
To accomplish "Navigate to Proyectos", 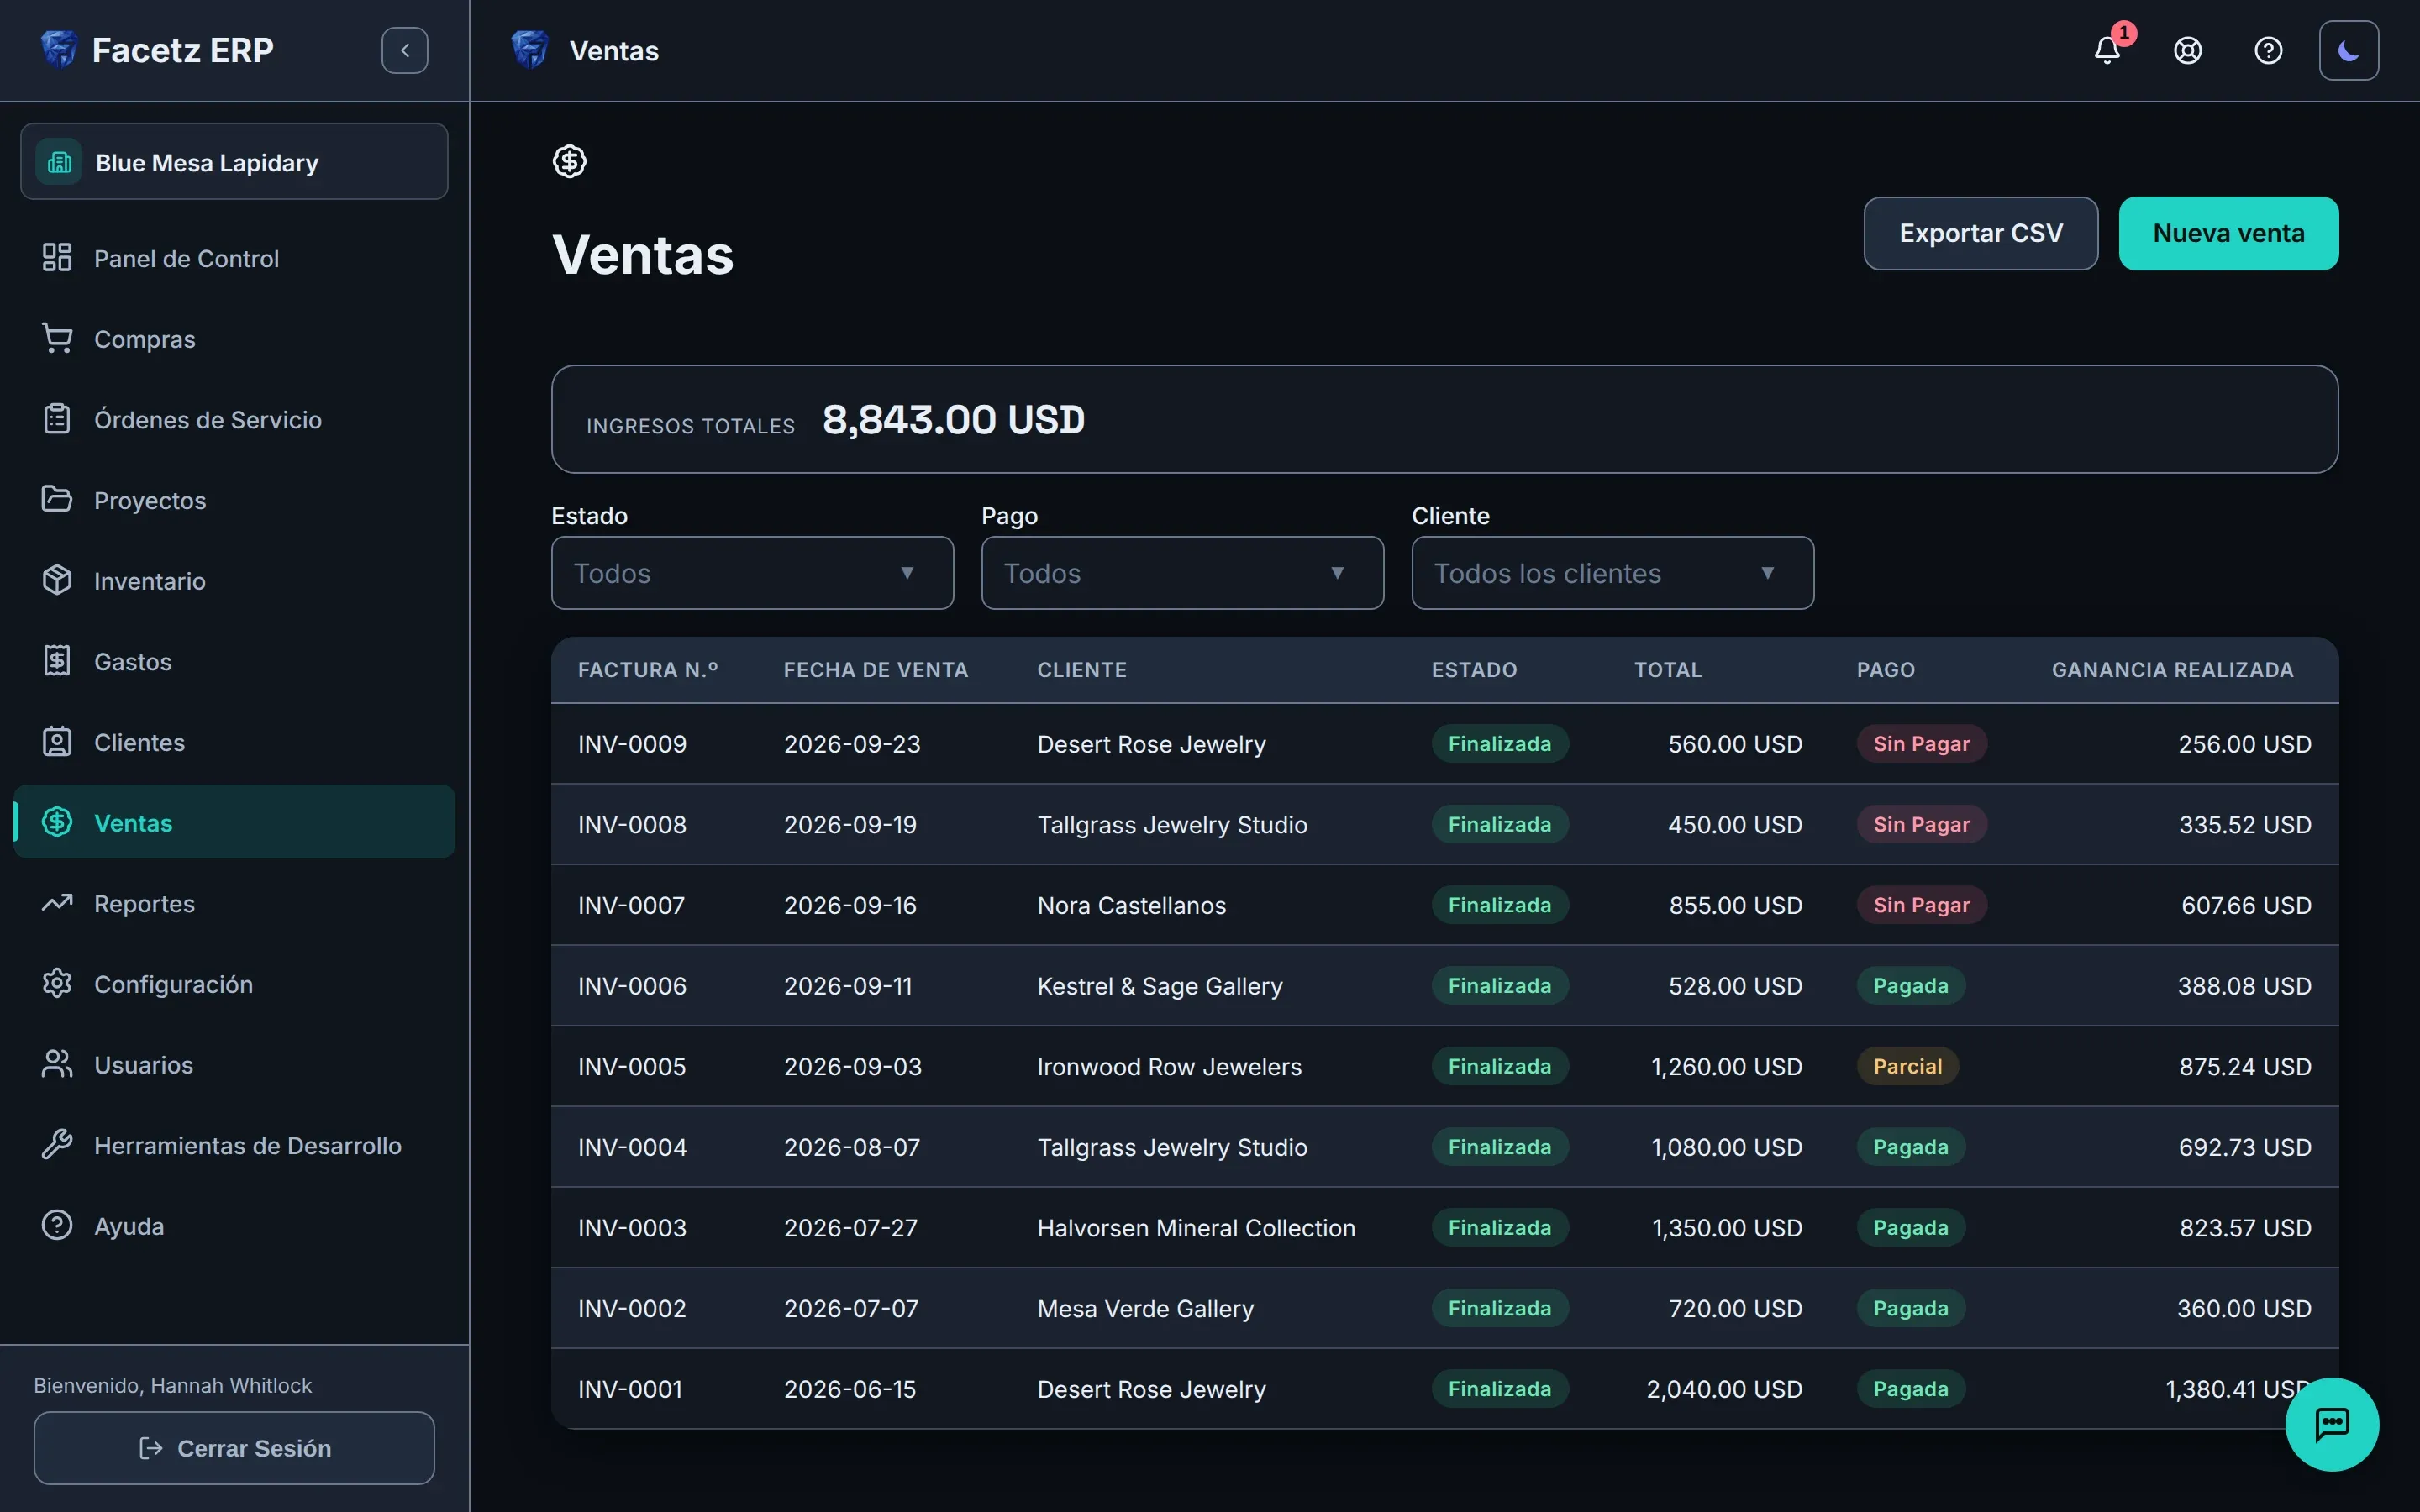I will 234,500.
